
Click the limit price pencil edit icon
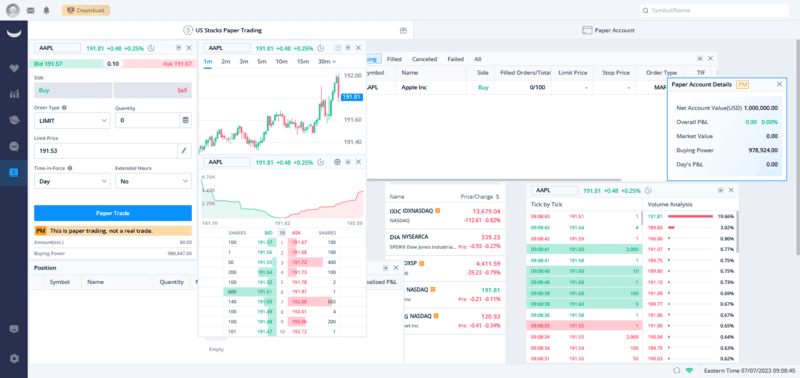click(x=184, y=151)
